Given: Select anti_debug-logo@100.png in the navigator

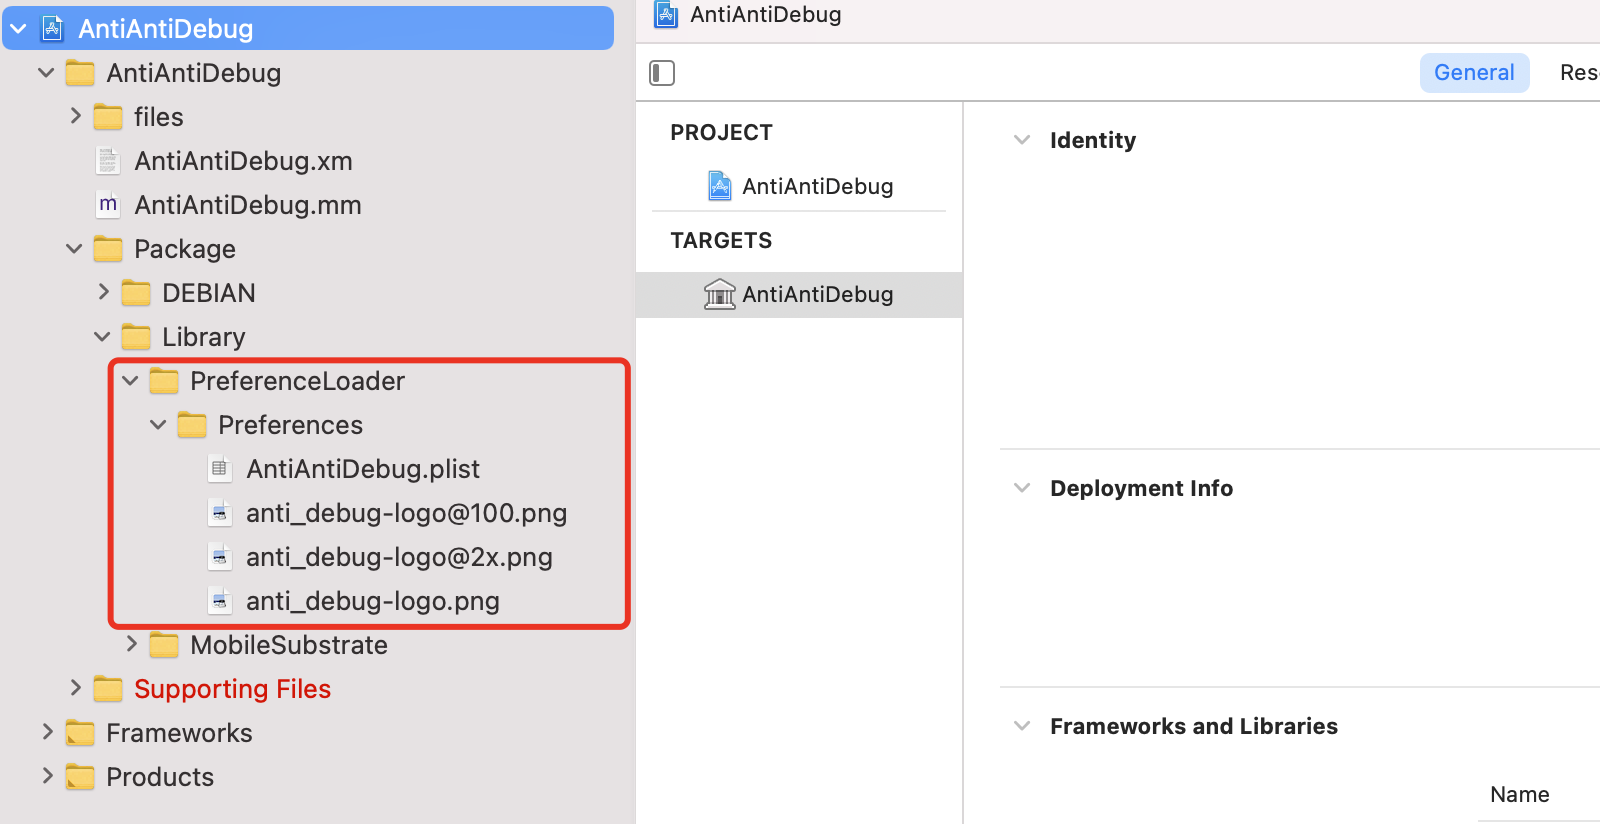Looking at the screenshot, I should (x=406, y=513).
